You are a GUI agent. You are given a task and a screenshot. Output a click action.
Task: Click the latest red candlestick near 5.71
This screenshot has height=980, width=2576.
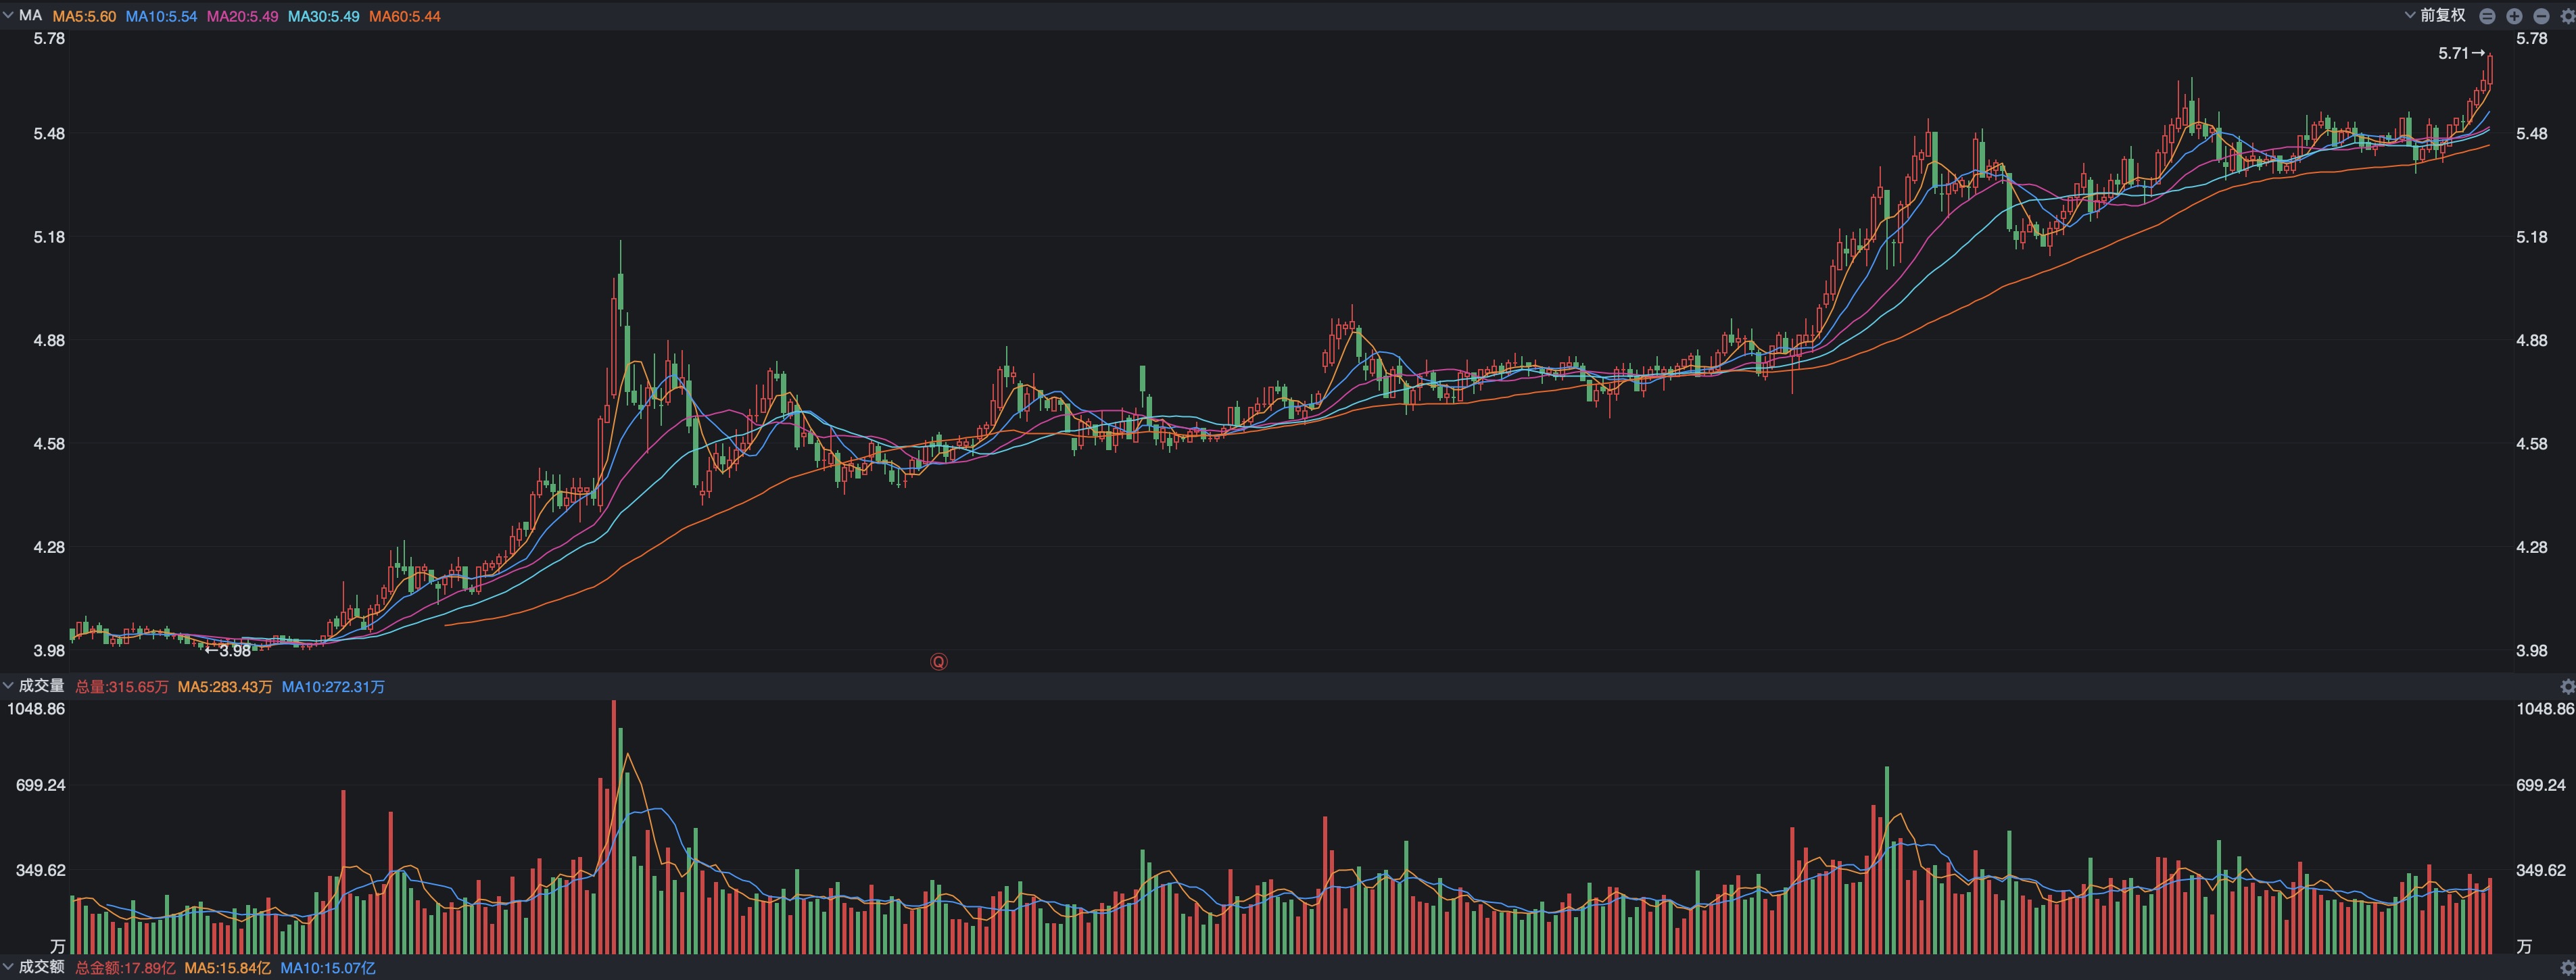[2489, 72]
